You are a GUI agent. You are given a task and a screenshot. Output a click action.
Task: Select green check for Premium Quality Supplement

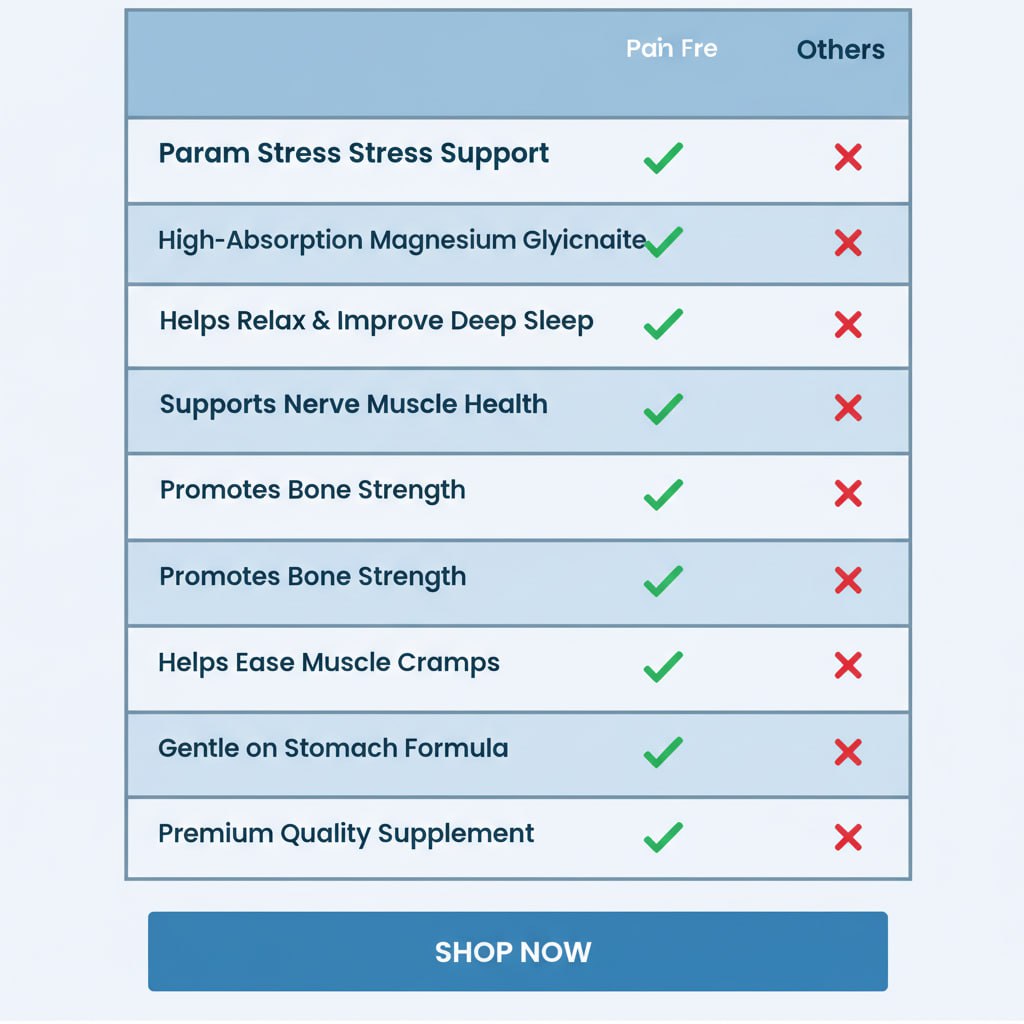click(x=663, y=837)
